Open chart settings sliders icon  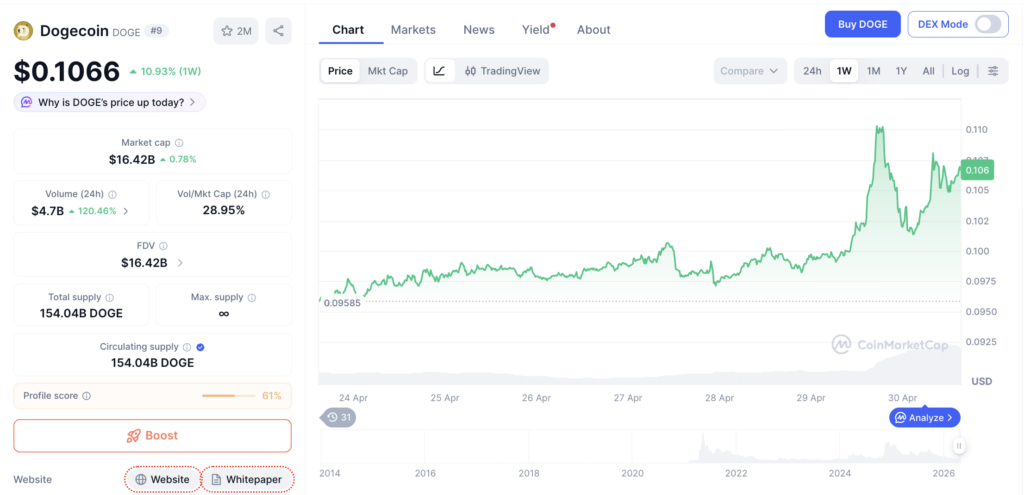pyautogui.click(x=993, y=71)
